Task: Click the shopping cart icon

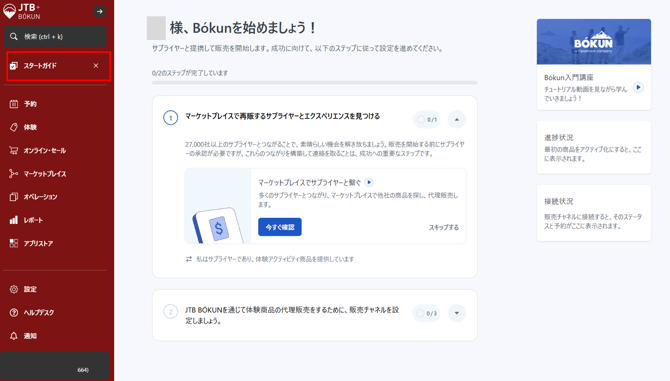Action: pos(14,150)
